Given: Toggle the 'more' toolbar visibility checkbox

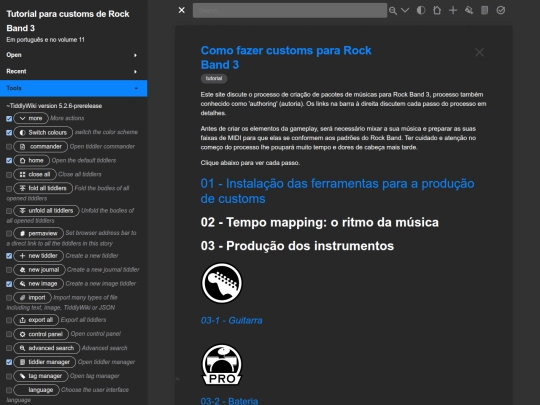Looking at the screenshot, I should pyautogui.click(x=9, y=119).
